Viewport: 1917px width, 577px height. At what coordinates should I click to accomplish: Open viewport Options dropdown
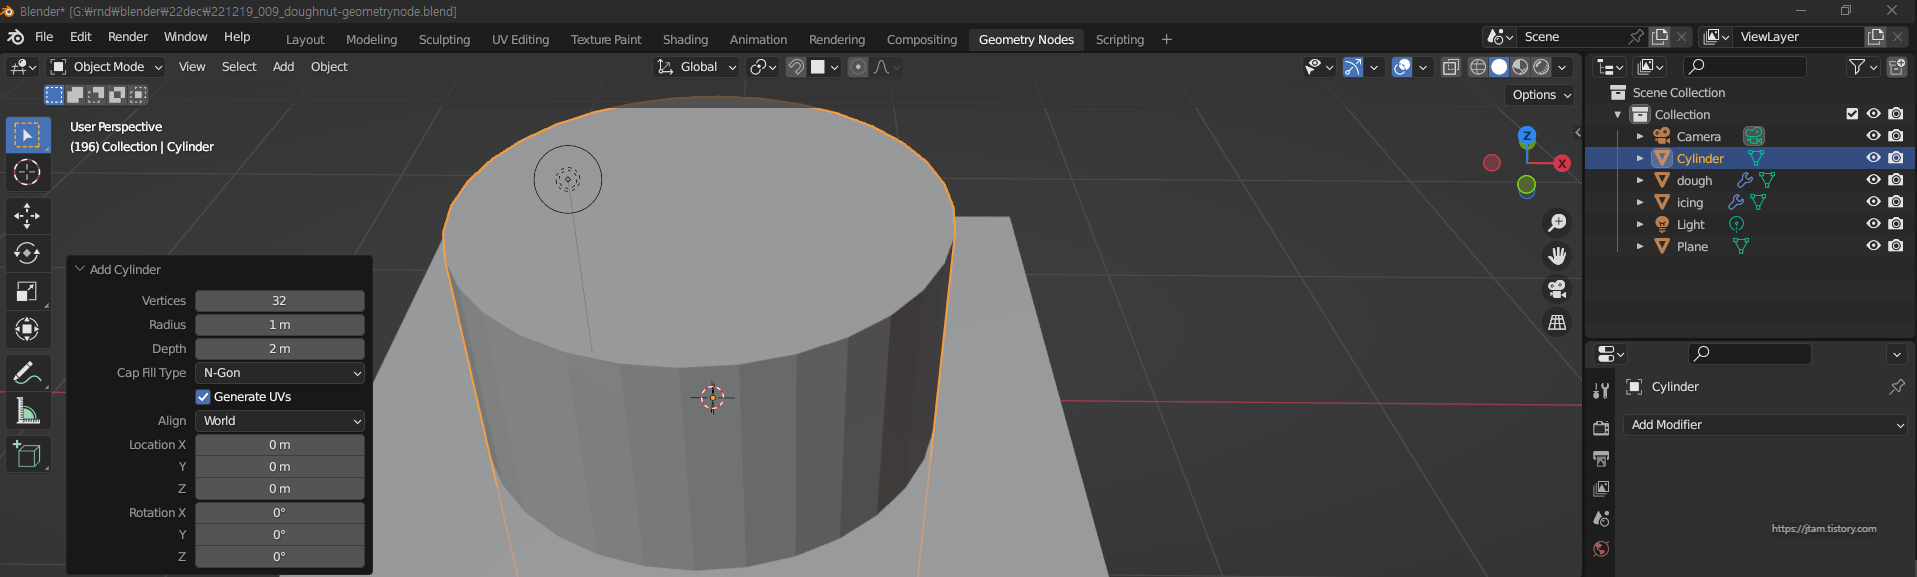[x=1541, y=95]
